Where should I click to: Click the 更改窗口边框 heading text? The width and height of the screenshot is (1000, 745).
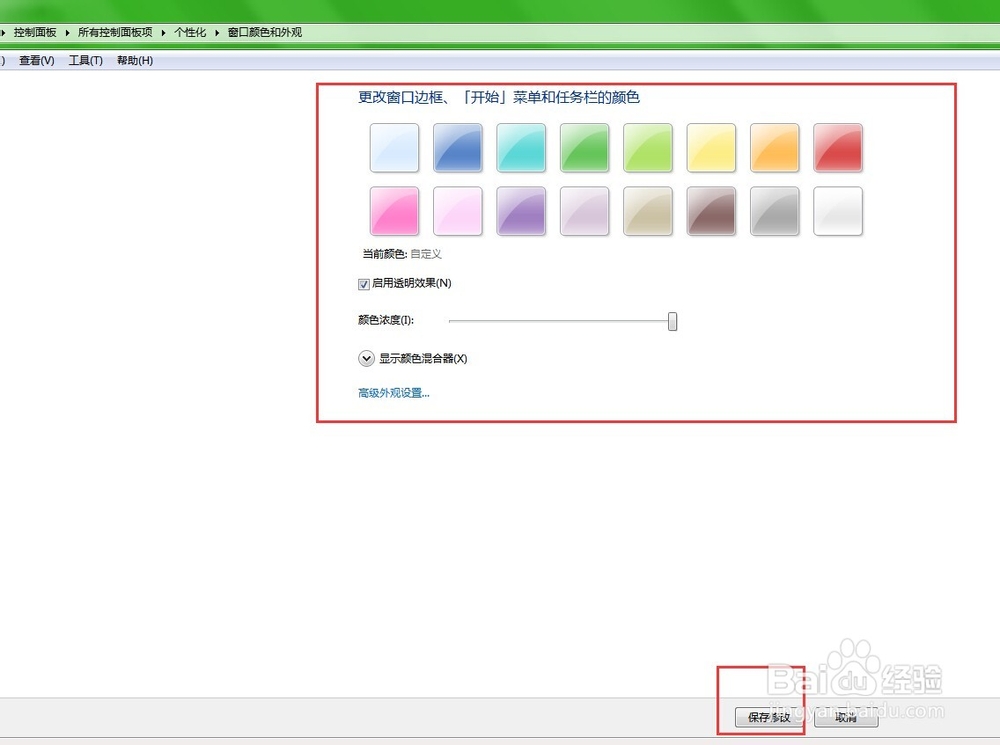pos(498,97)
